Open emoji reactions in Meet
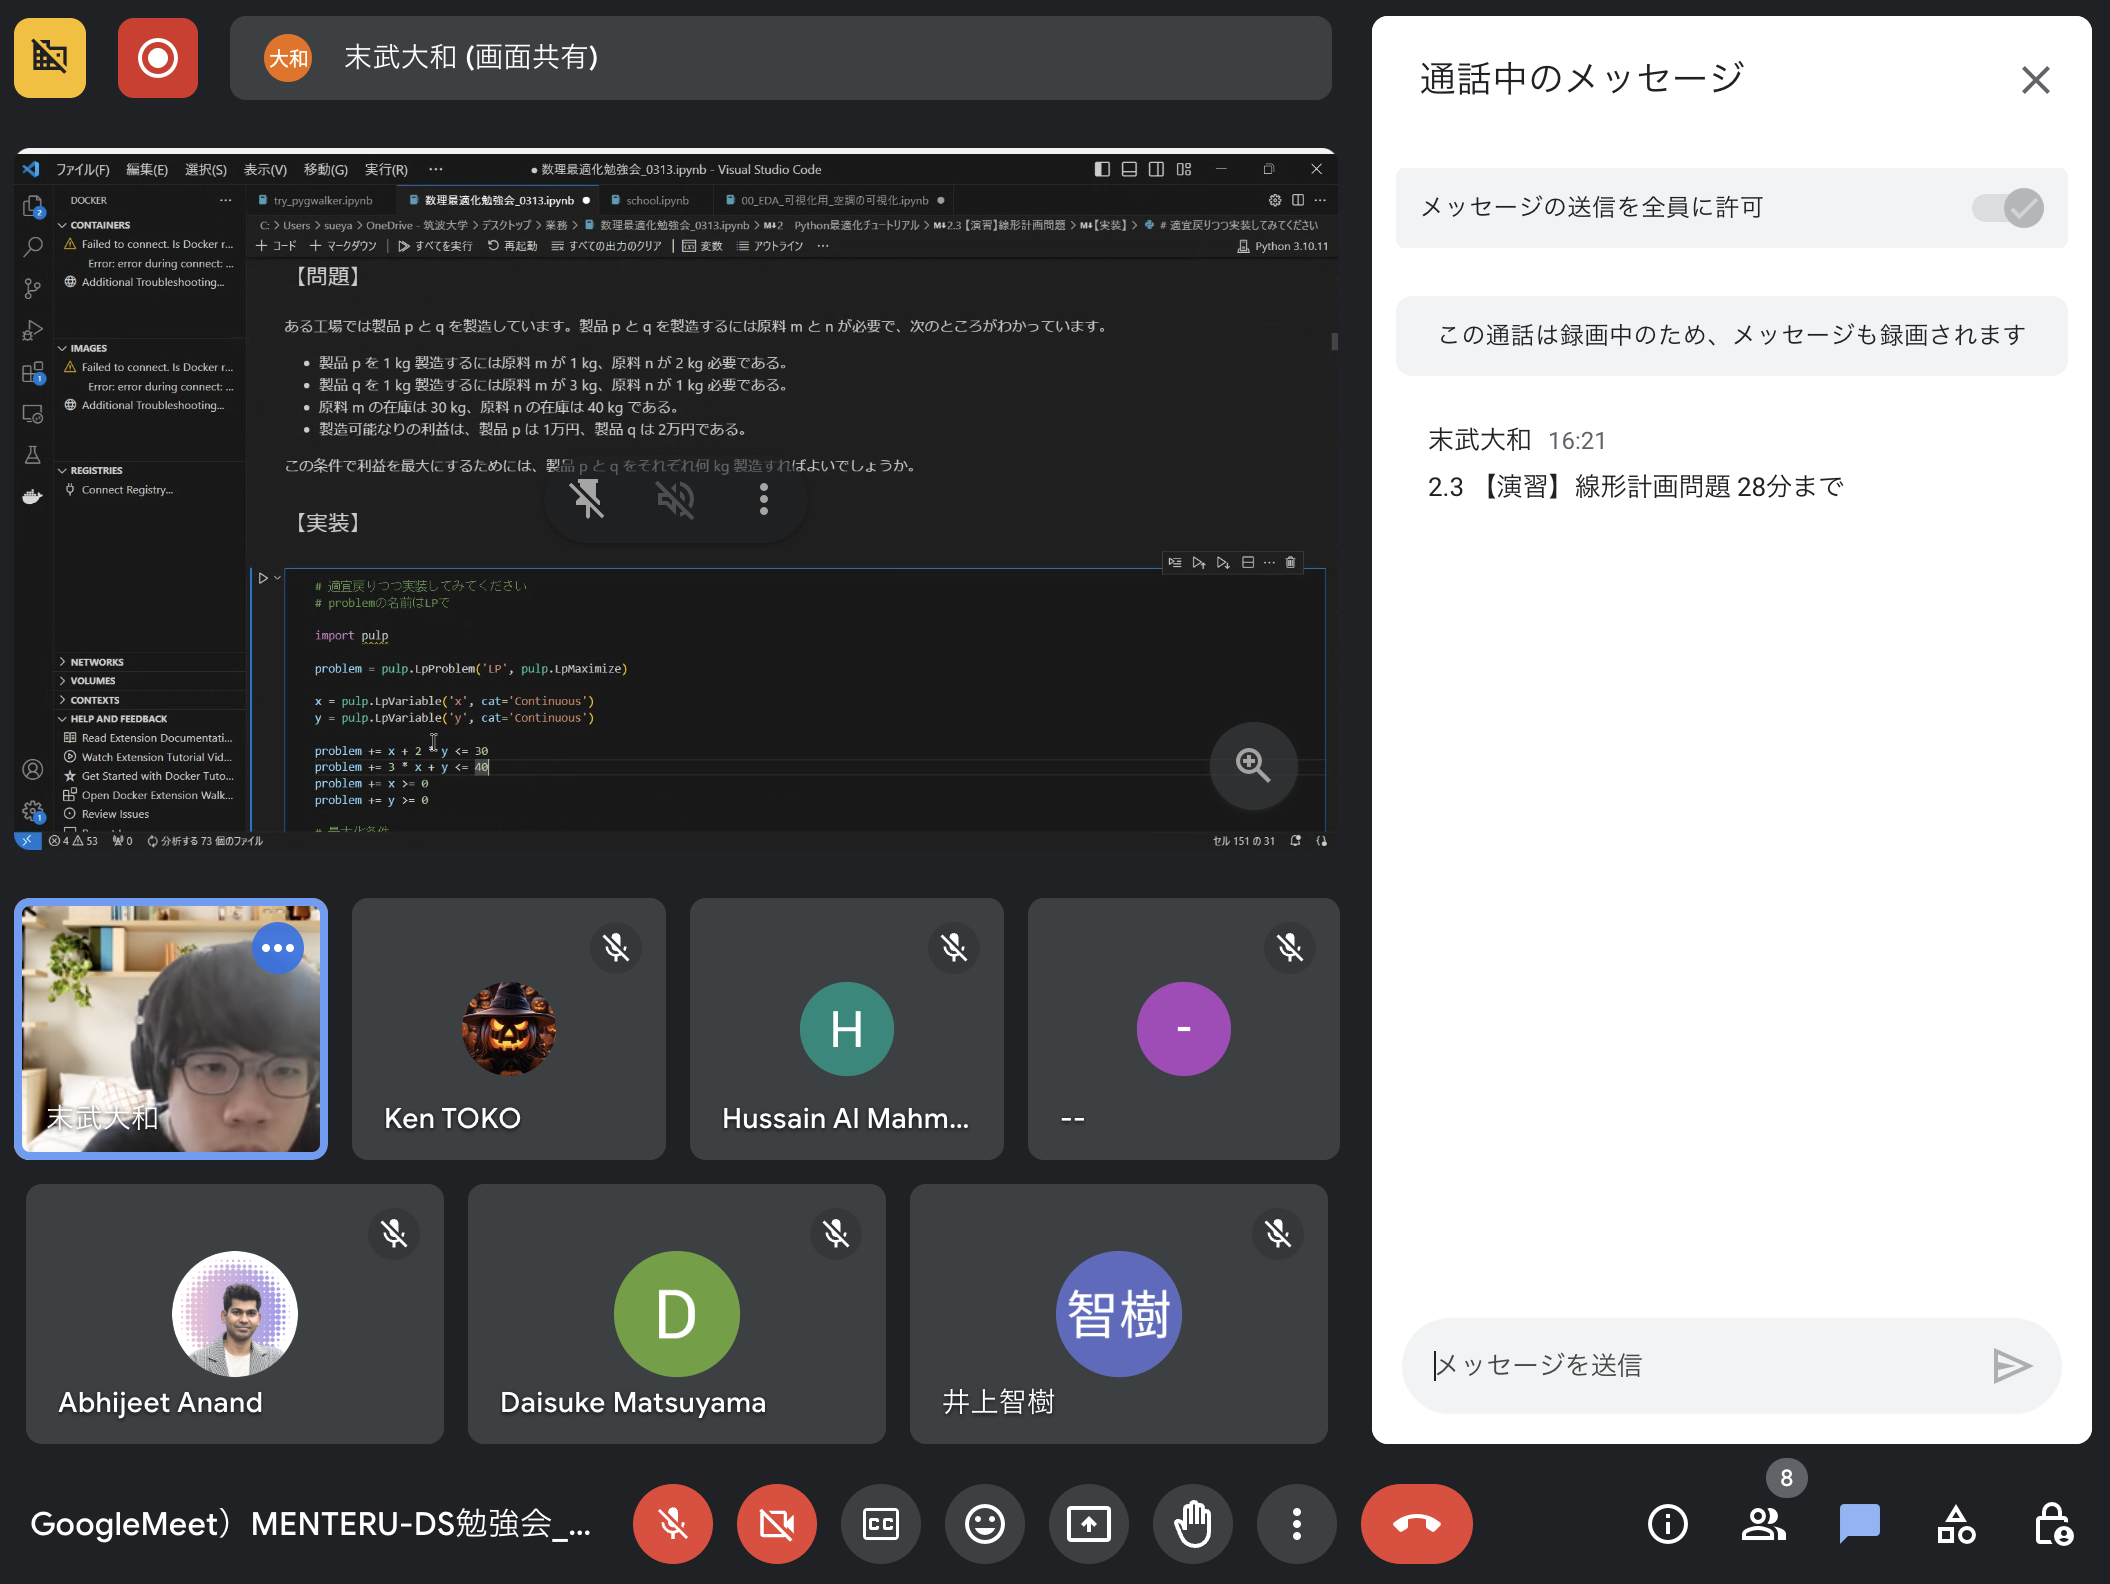 click(984, 1524)
